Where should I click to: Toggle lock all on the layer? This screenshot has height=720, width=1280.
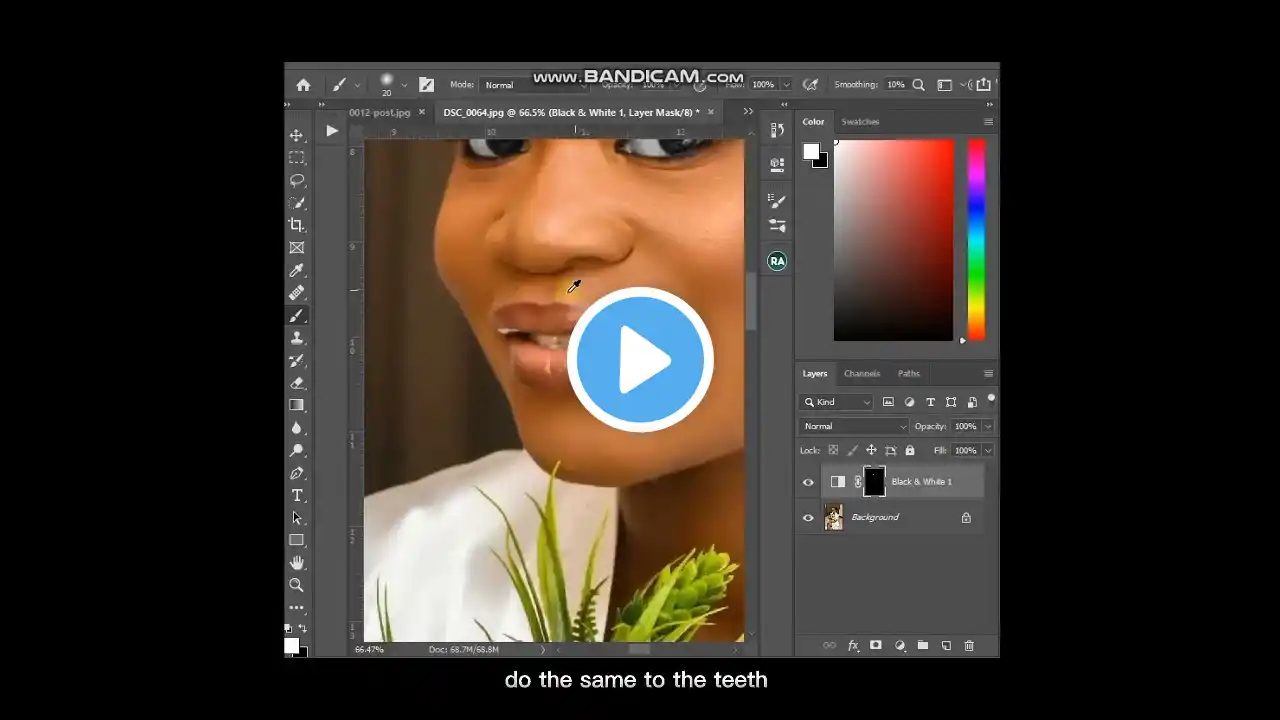[910, 451]
